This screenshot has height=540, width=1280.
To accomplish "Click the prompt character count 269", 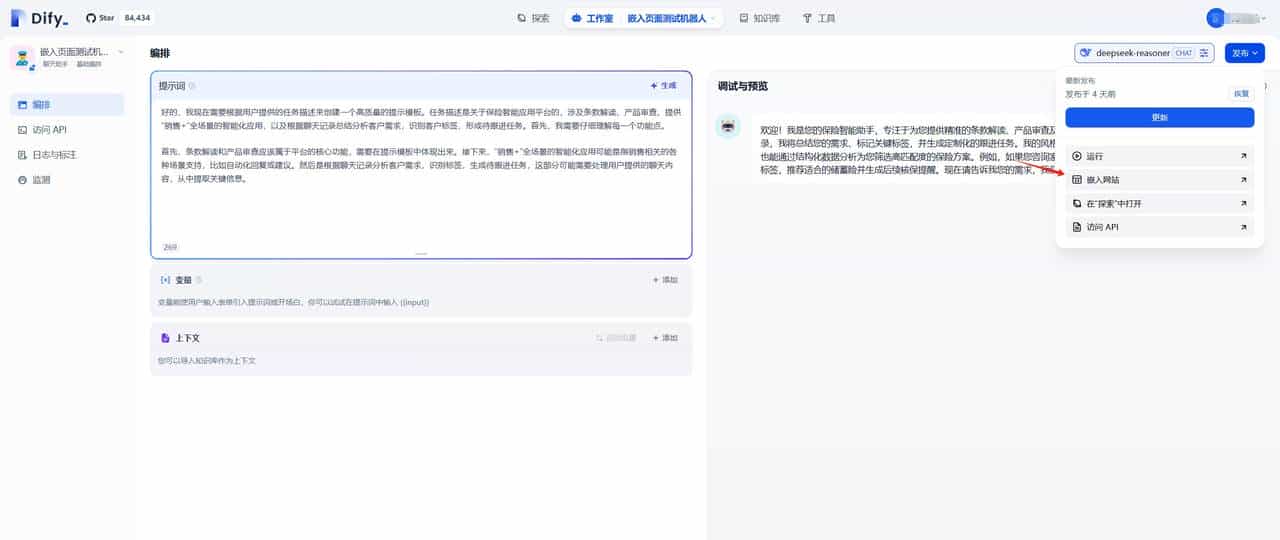I will click(170, 247).
